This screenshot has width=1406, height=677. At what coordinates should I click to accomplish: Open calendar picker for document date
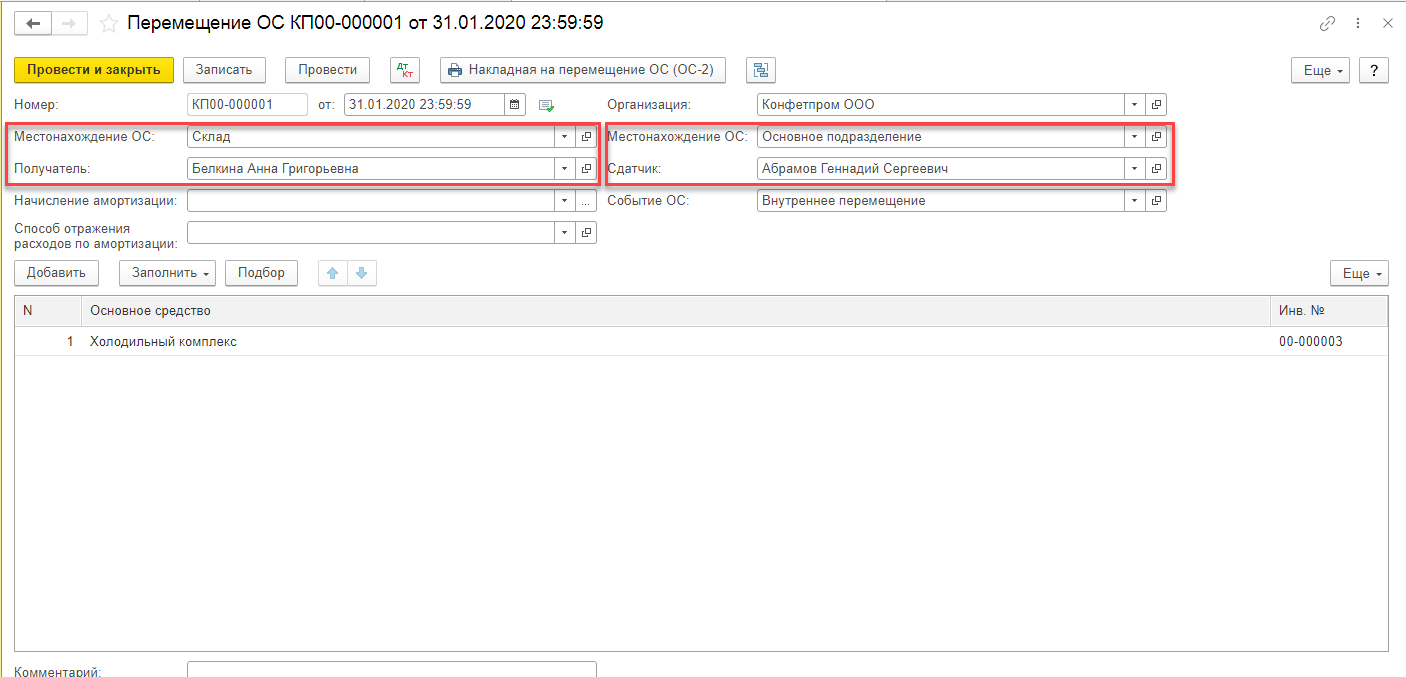[514, 104]
